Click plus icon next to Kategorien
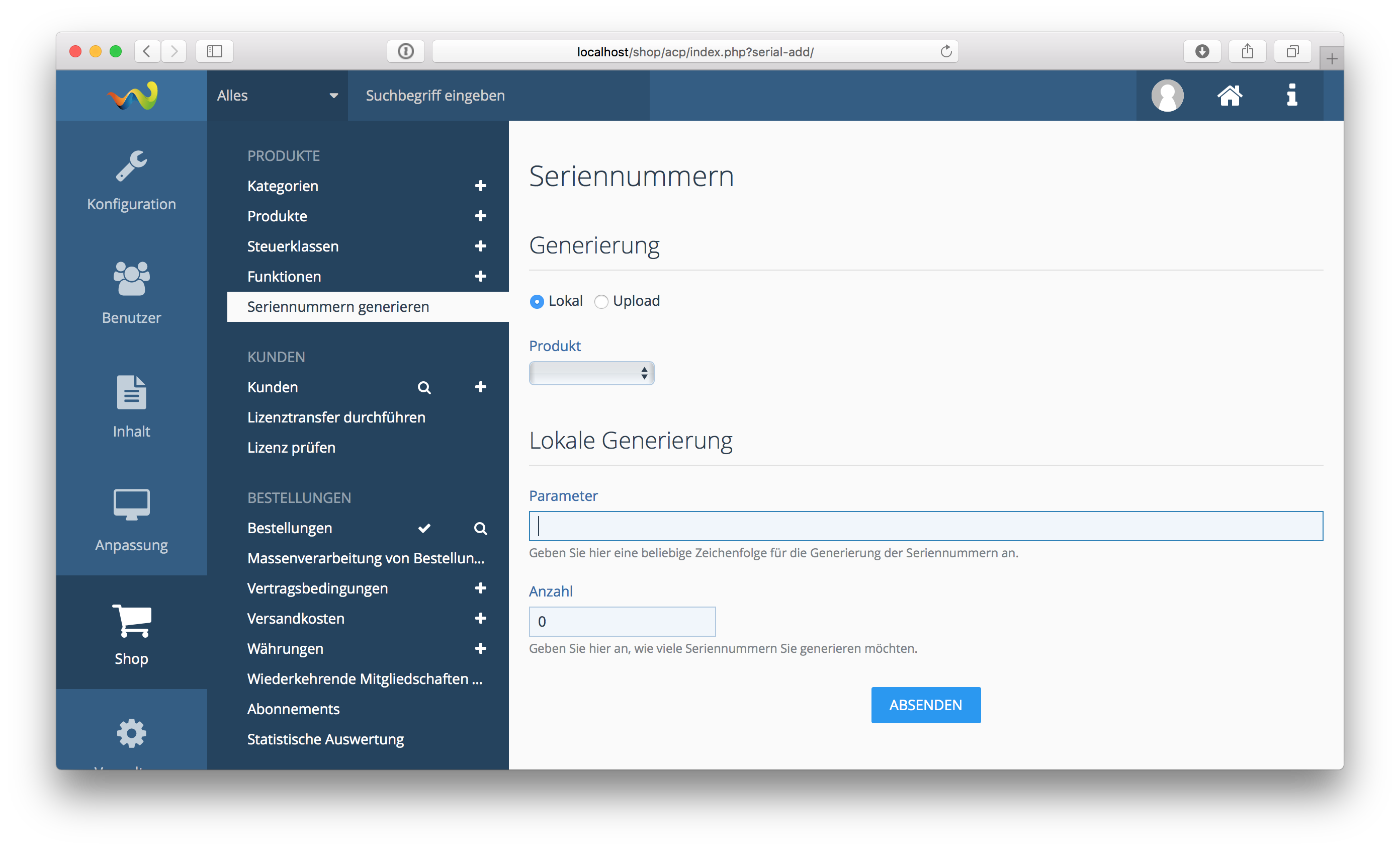1400x850 pixels. (x=480, y=186)
